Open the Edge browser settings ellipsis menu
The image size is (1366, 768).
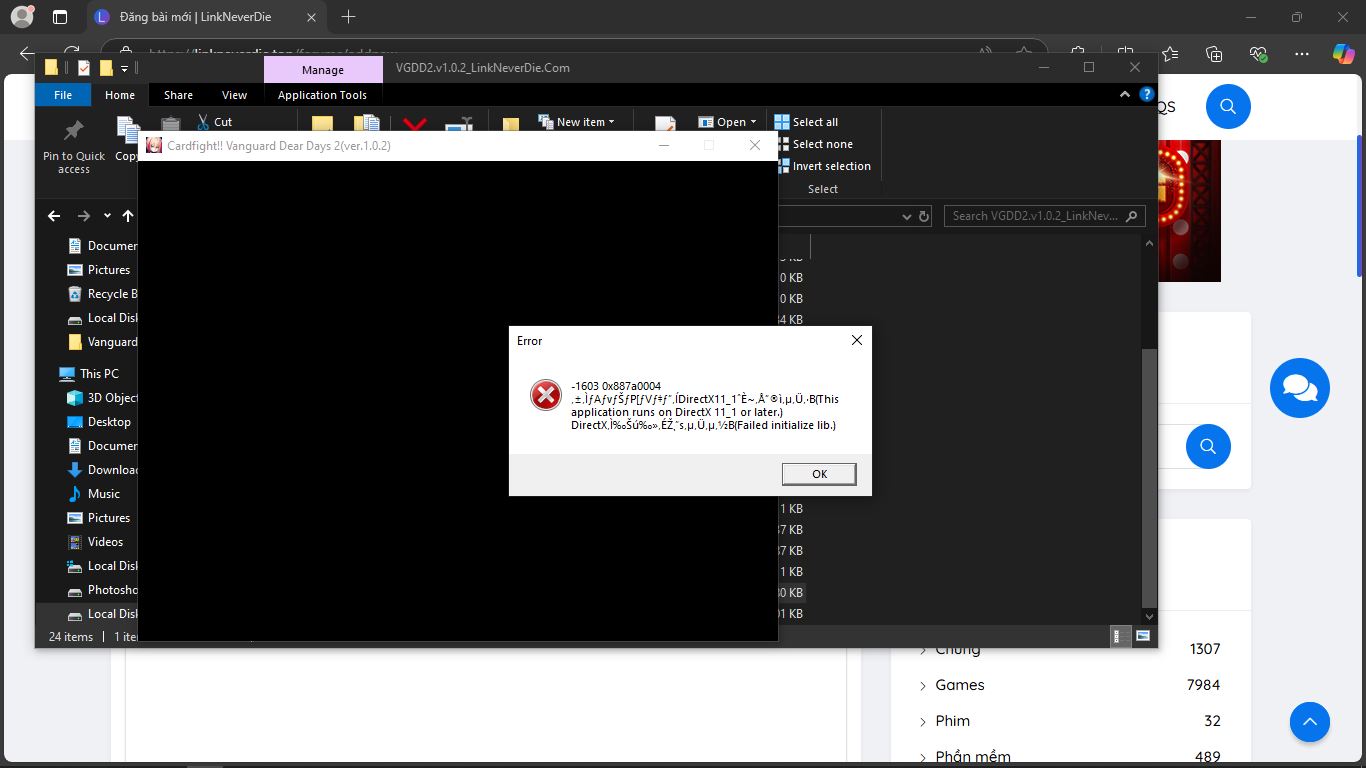(1301, 54)
